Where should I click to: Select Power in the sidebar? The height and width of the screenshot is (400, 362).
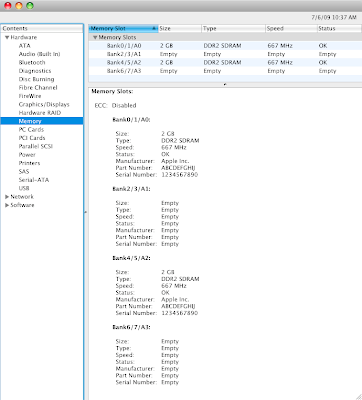[27, 155]
